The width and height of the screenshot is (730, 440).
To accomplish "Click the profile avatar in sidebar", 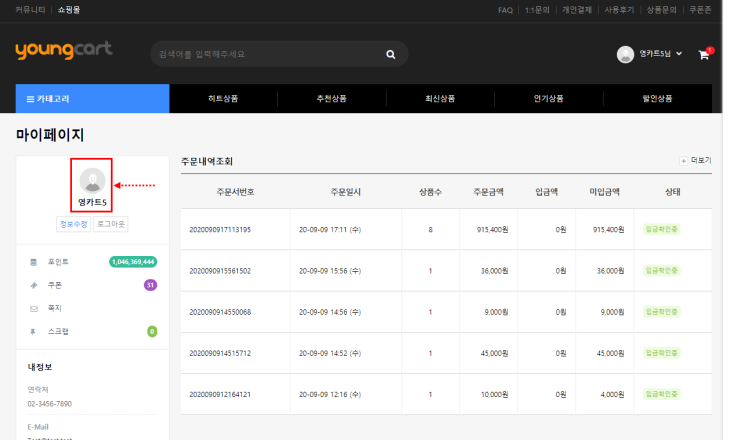I will tap(92, 181).
